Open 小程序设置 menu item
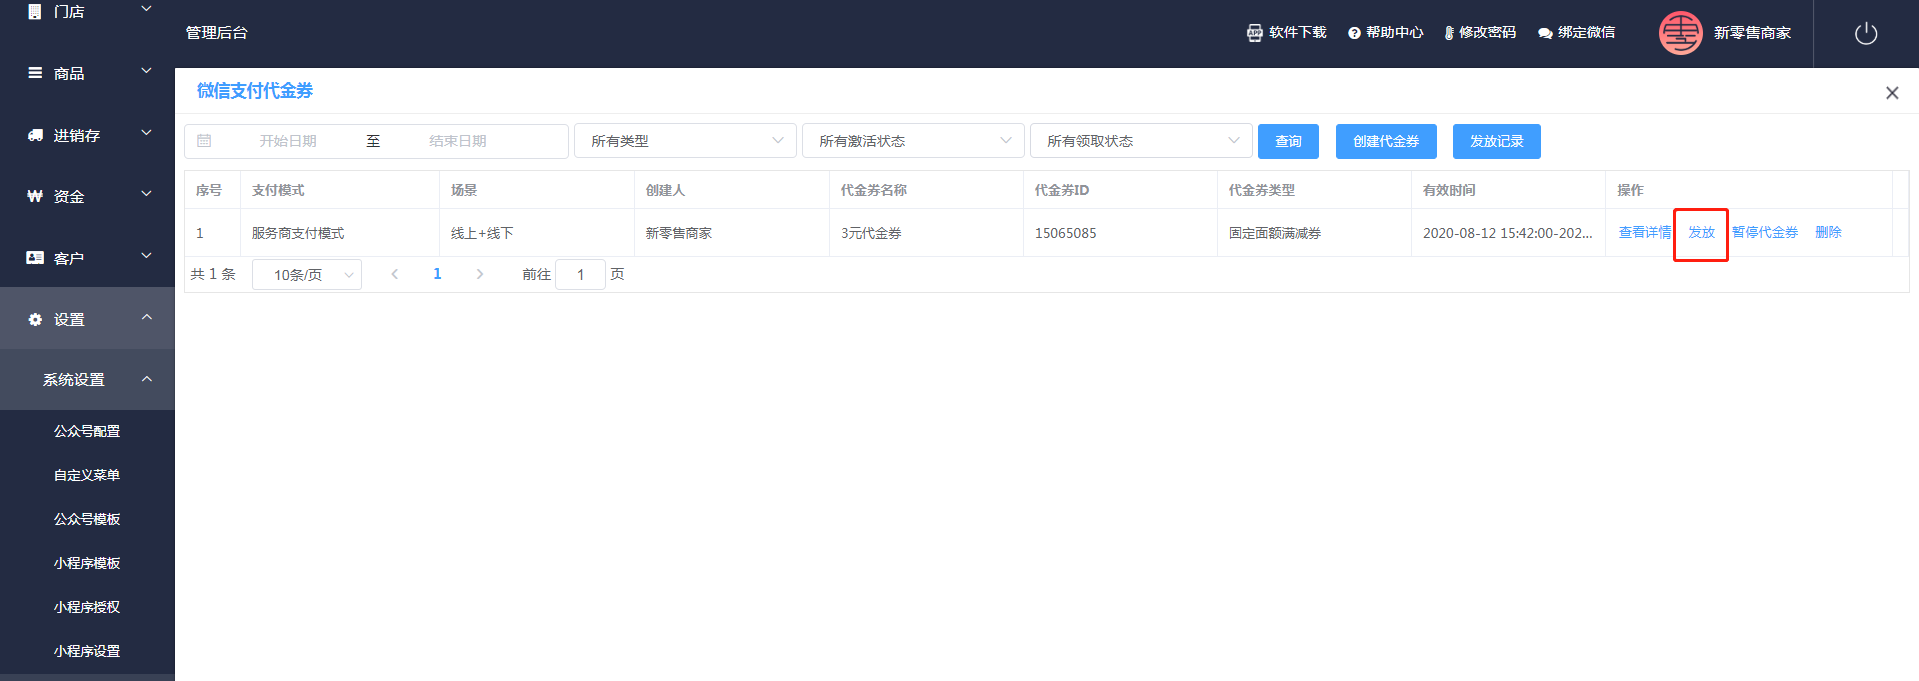The height and width of the screenshot is (681, 1919). [87, 651]
